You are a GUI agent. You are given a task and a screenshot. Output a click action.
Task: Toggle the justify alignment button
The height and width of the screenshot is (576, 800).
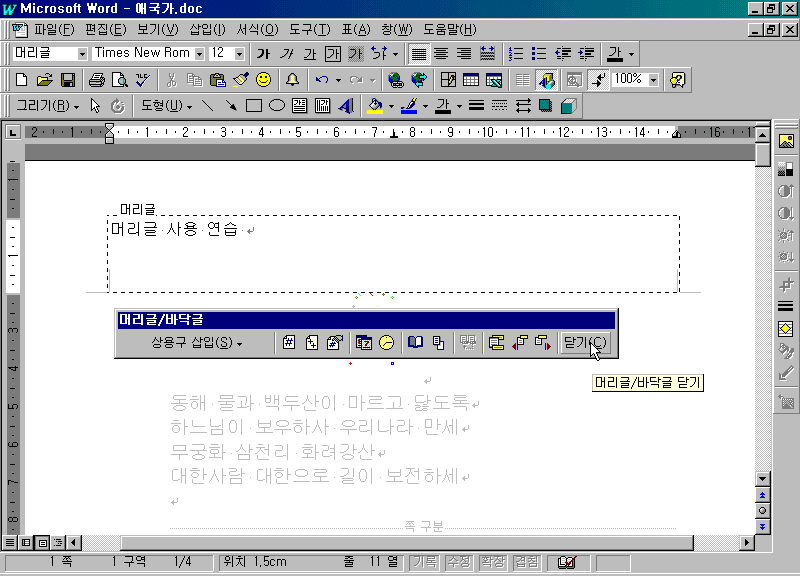[419, 54]
